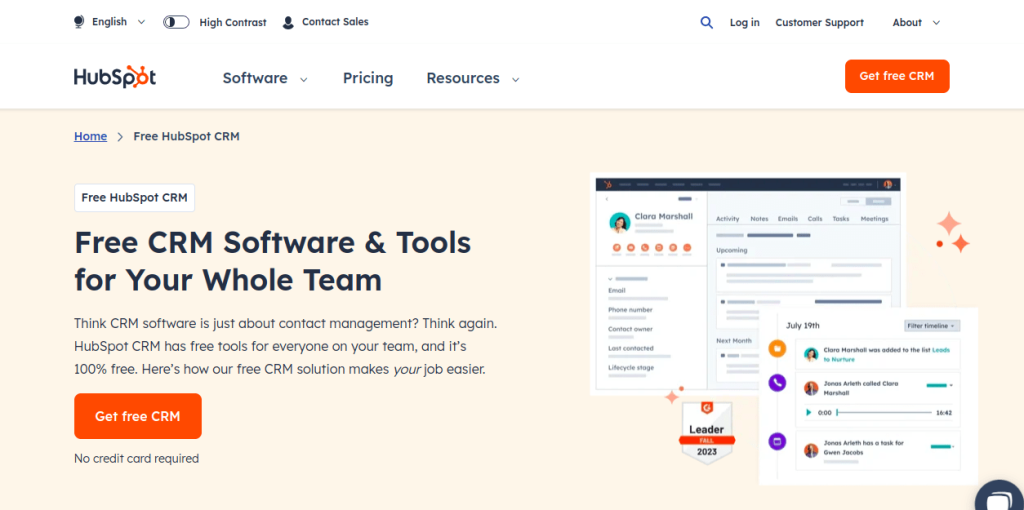Click the 'Phone number' field label
Image resolution: width=1024 pixels, height=510 pixels.
tap(630, 310)
